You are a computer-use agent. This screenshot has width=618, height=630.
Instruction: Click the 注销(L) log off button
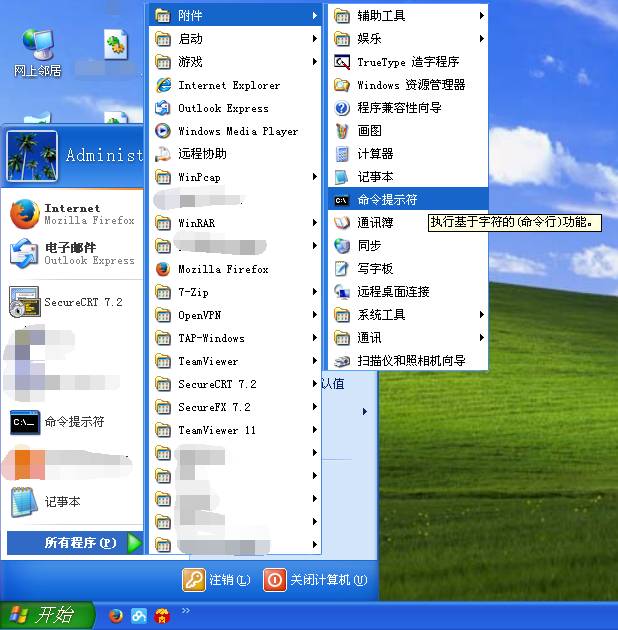coord(217,580)
